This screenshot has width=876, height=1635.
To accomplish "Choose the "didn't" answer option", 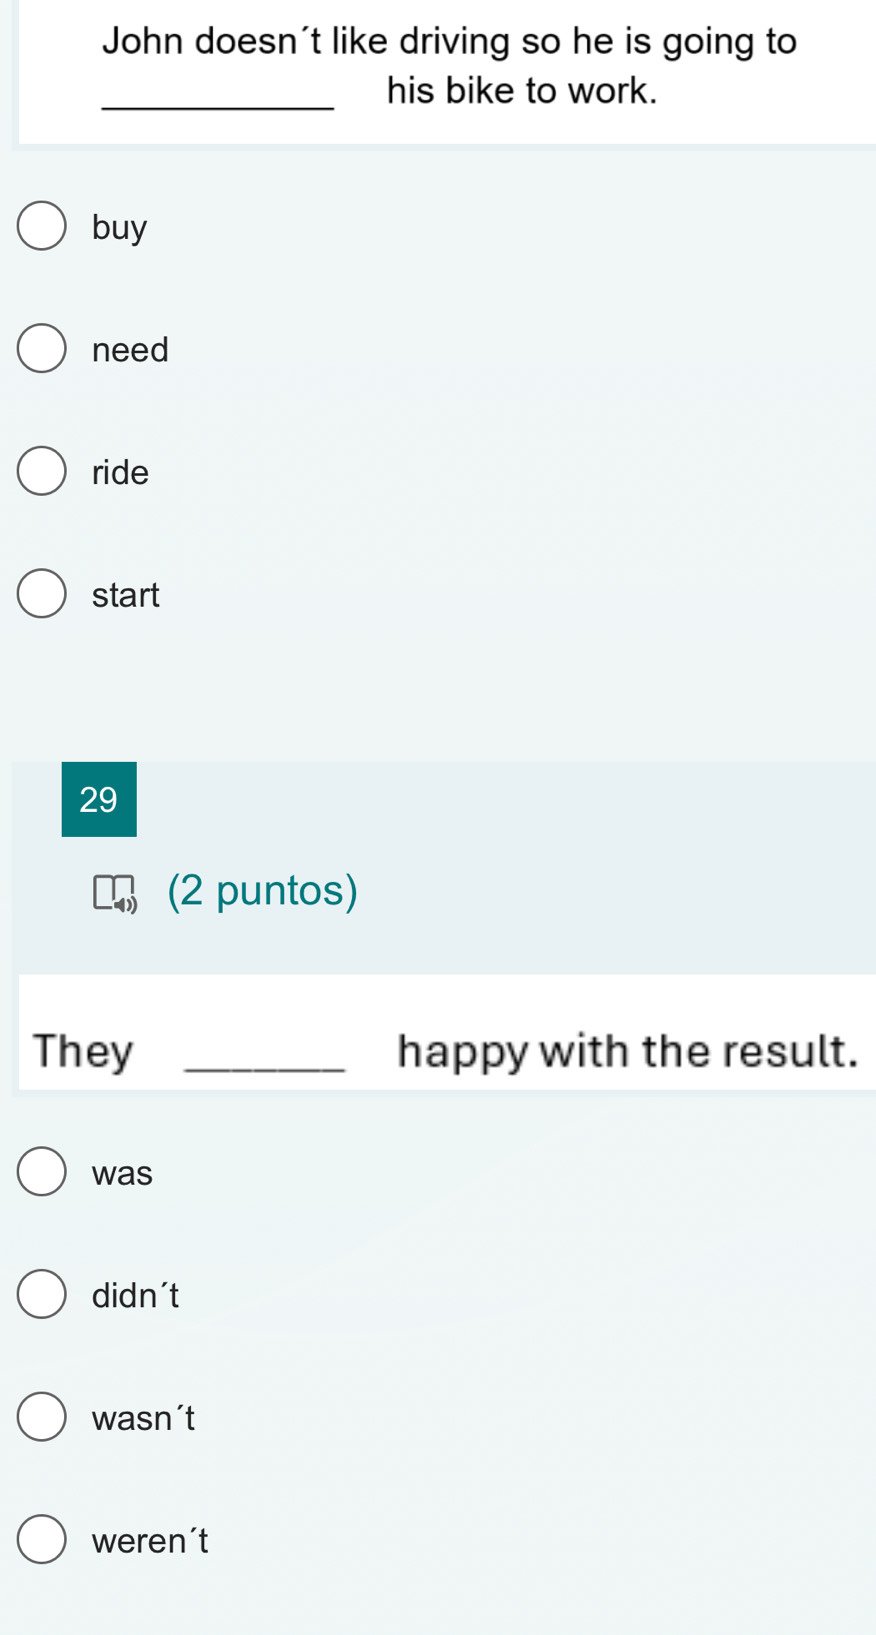I will (x=41, y=1295).
